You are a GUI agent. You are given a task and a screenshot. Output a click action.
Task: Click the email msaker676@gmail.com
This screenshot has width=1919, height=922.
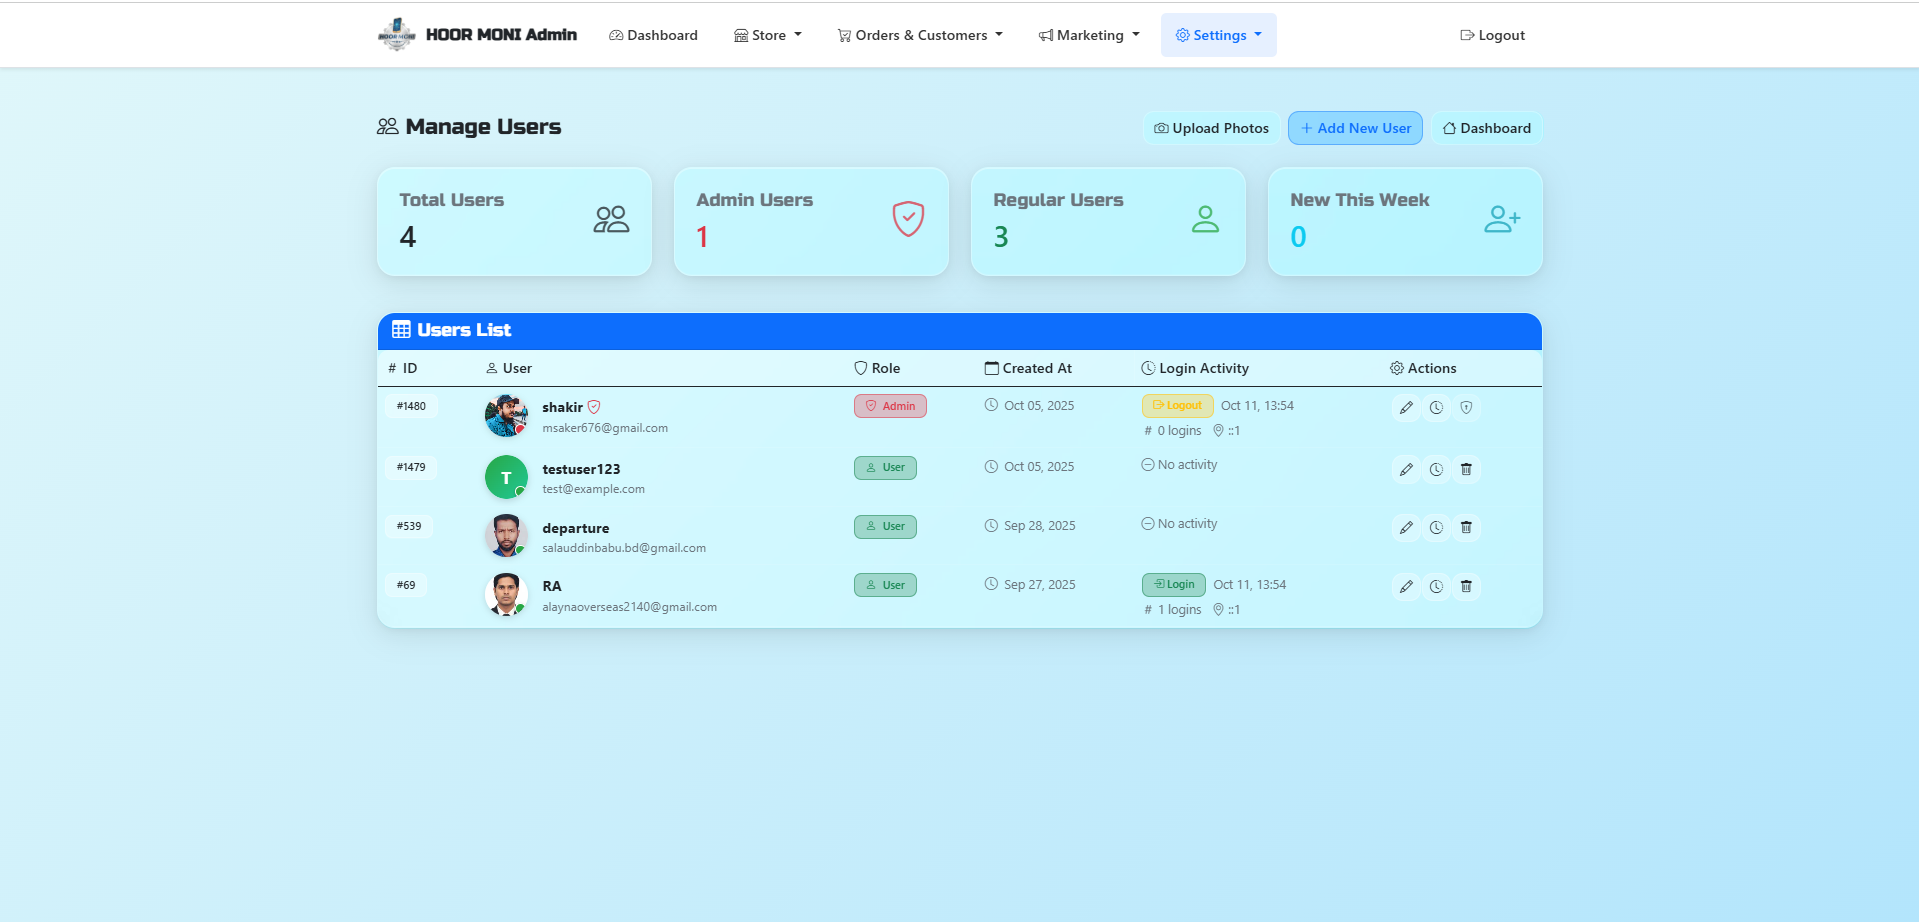pos(605,428)
